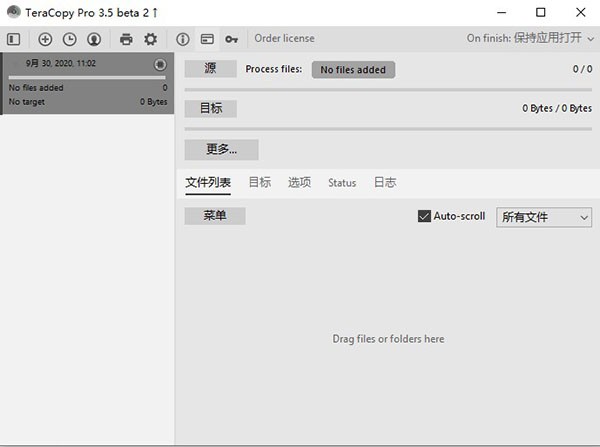Click the license key icon
Screen dimensions: 600x447
[x=231, y=39]
